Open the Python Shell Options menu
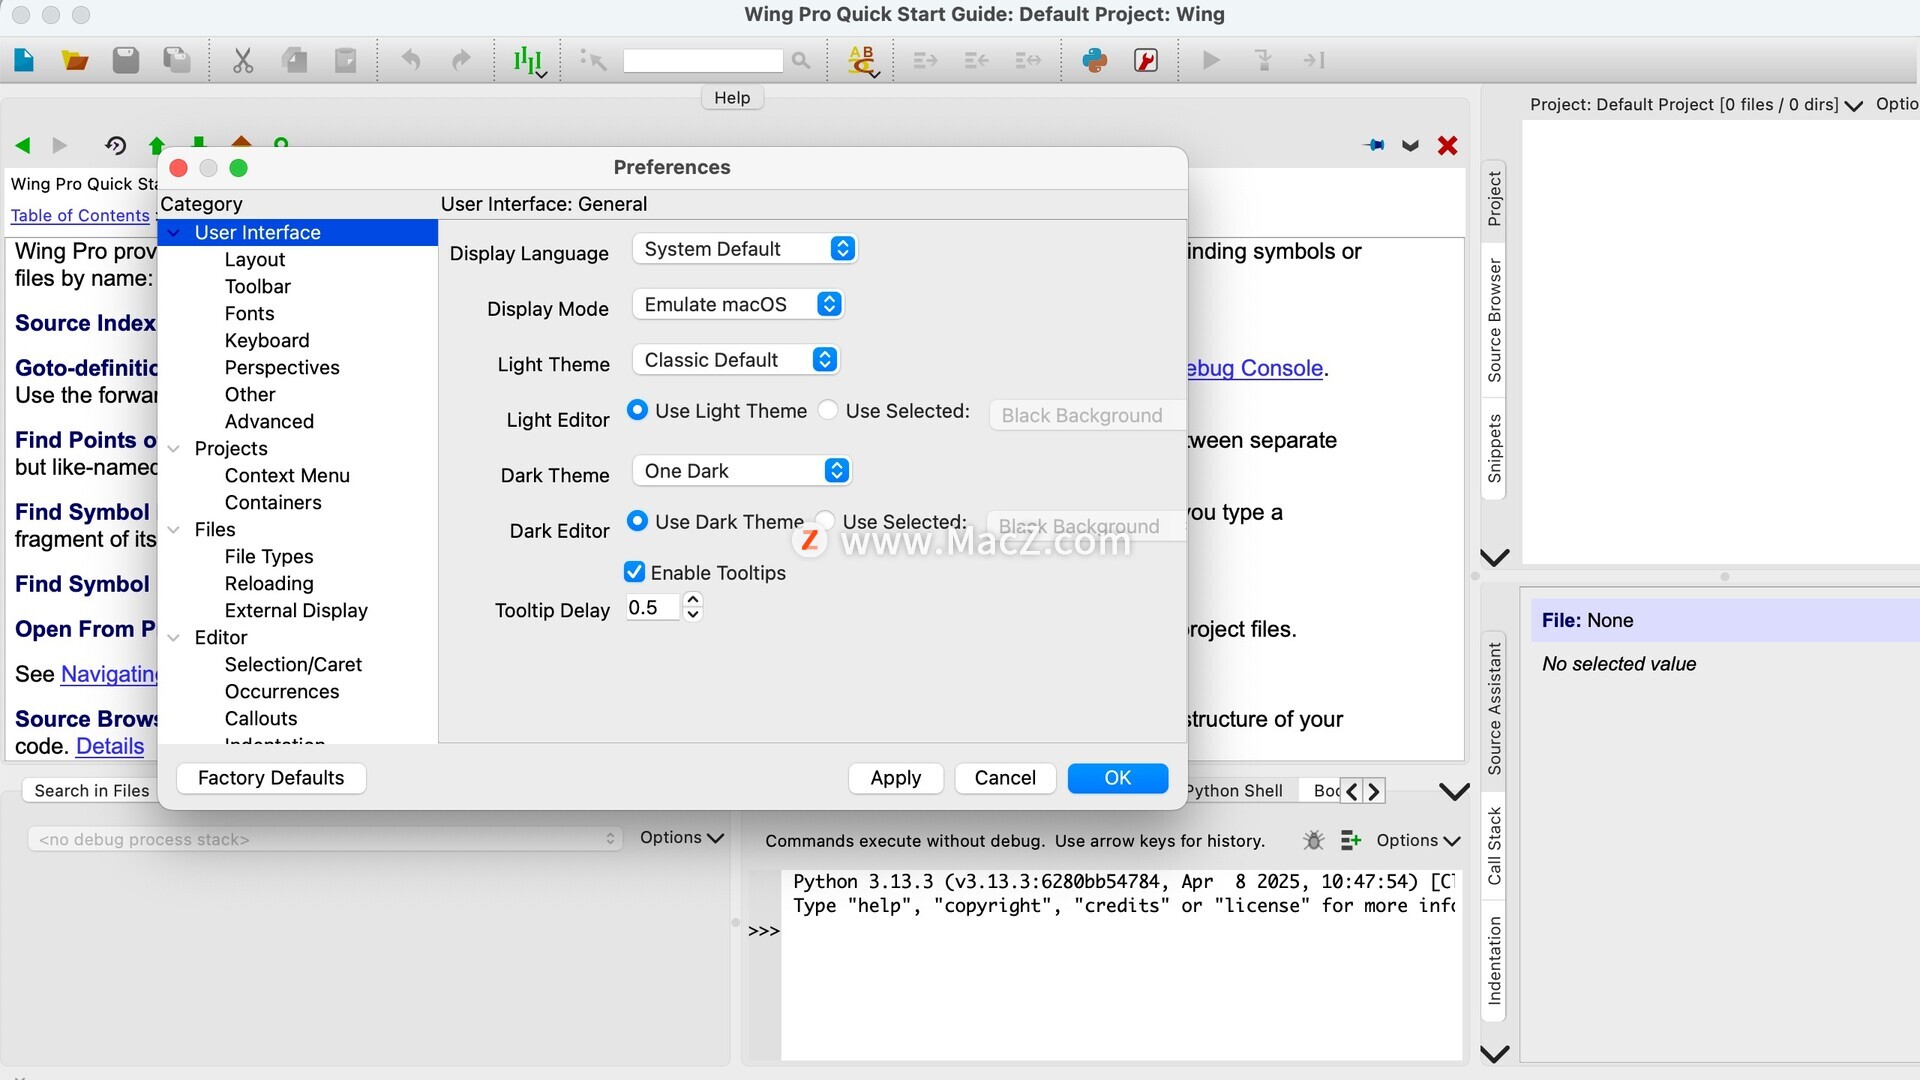1920x1080 pixels. [1418, 840]
